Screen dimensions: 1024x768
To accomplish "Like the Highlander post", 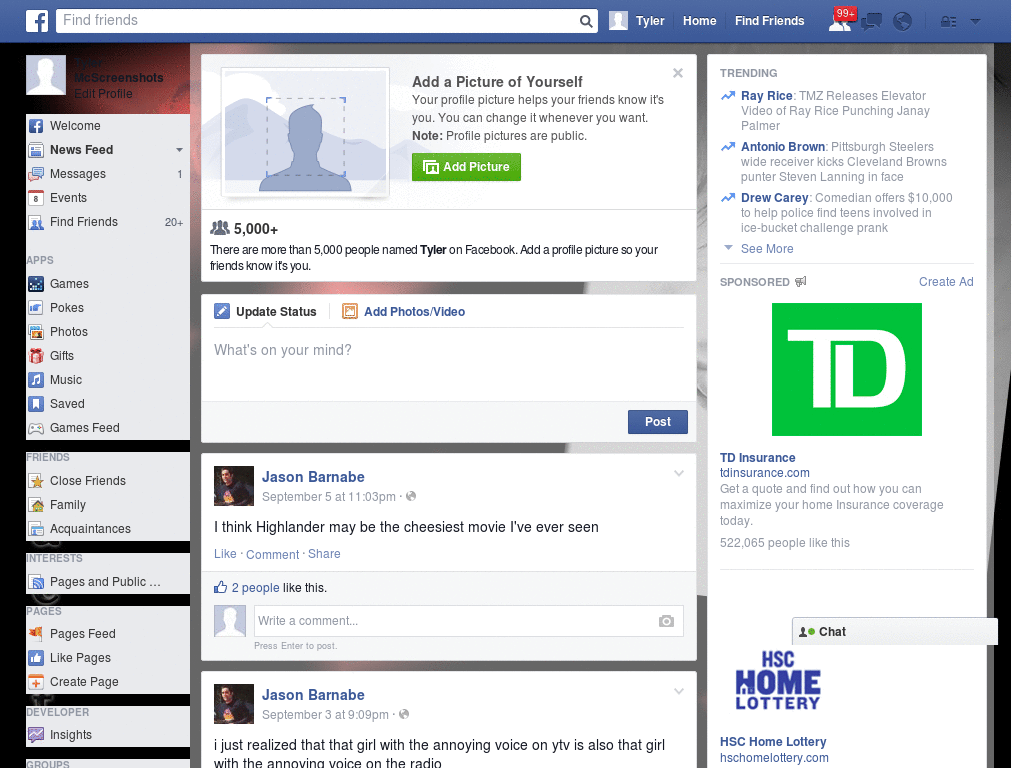I will pos(225,554).
